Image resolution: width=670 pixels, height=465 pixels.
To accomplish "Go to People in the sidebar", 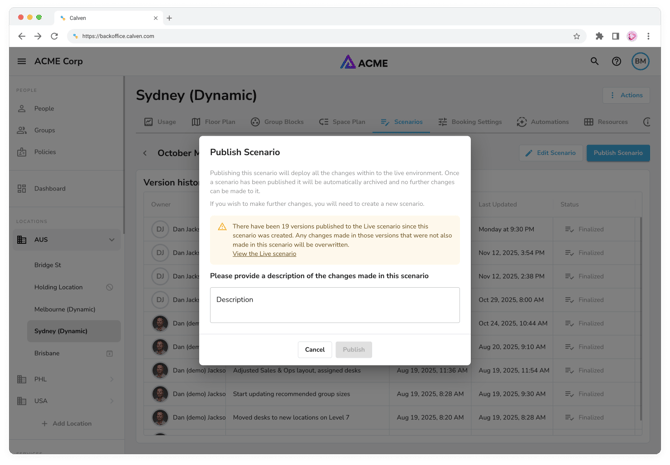I will 44,108.
